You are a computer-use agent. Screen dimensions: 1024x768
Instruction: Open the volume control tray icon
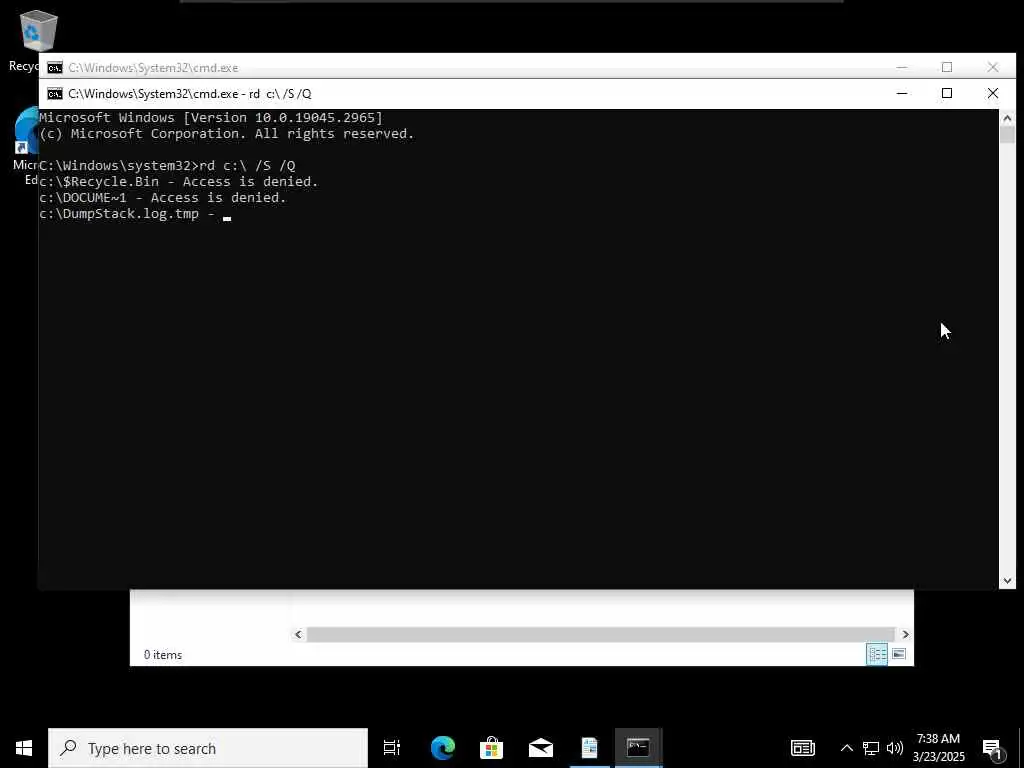(895, 748)
